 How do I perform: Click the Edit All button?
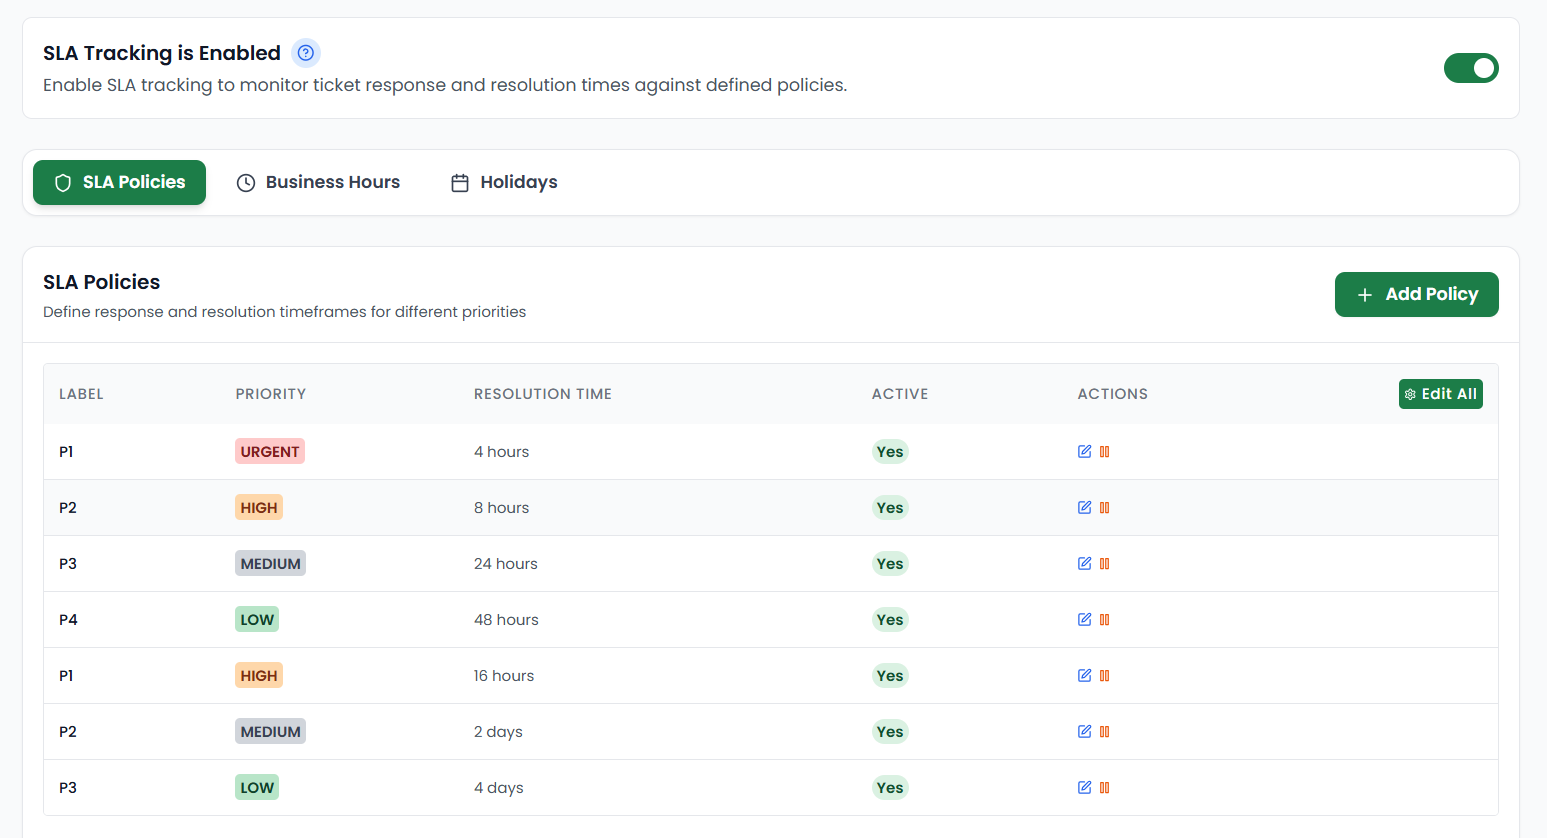pos(1441,394)
